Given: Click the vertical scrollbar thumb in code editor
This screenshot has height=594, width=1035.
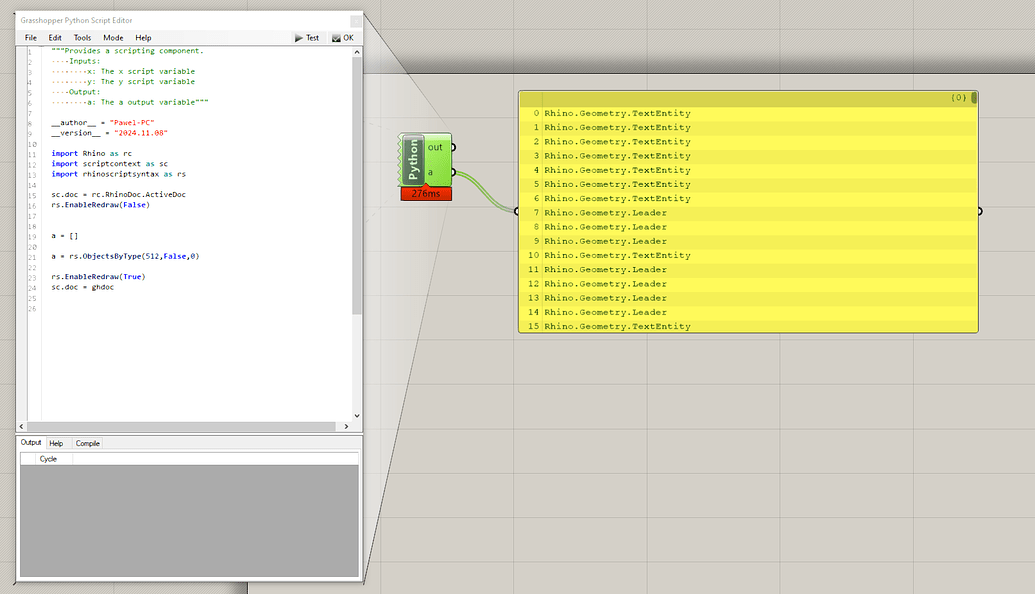Looking at the screenshot, I should (x=357, y=185).
